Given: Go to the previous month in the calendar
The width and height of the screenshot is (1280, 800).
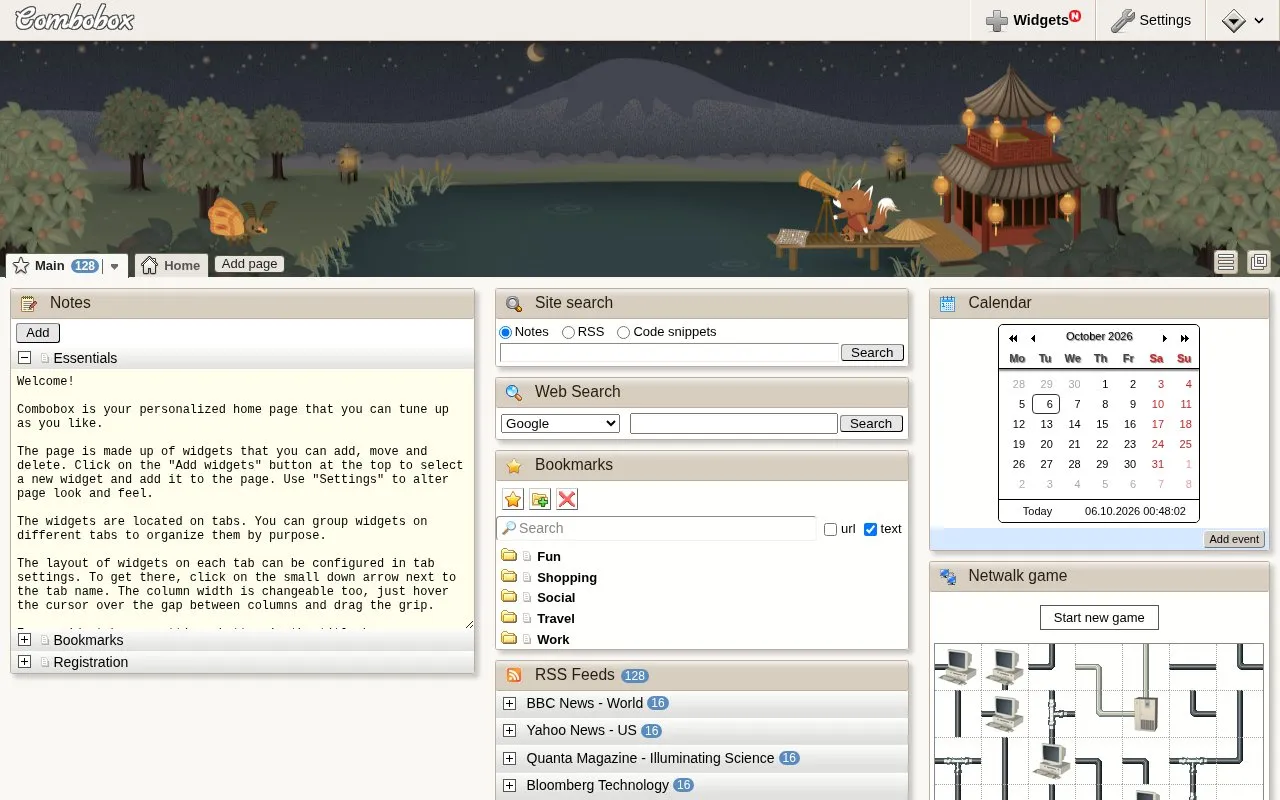Looking at the screenshot, I should click(1033, 338).
